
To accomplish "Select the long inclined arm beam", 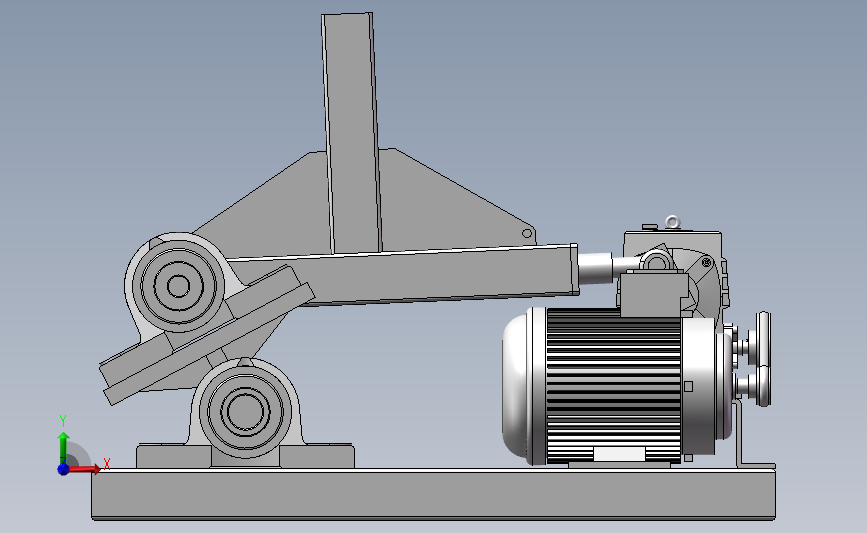I will coord(409,275).
